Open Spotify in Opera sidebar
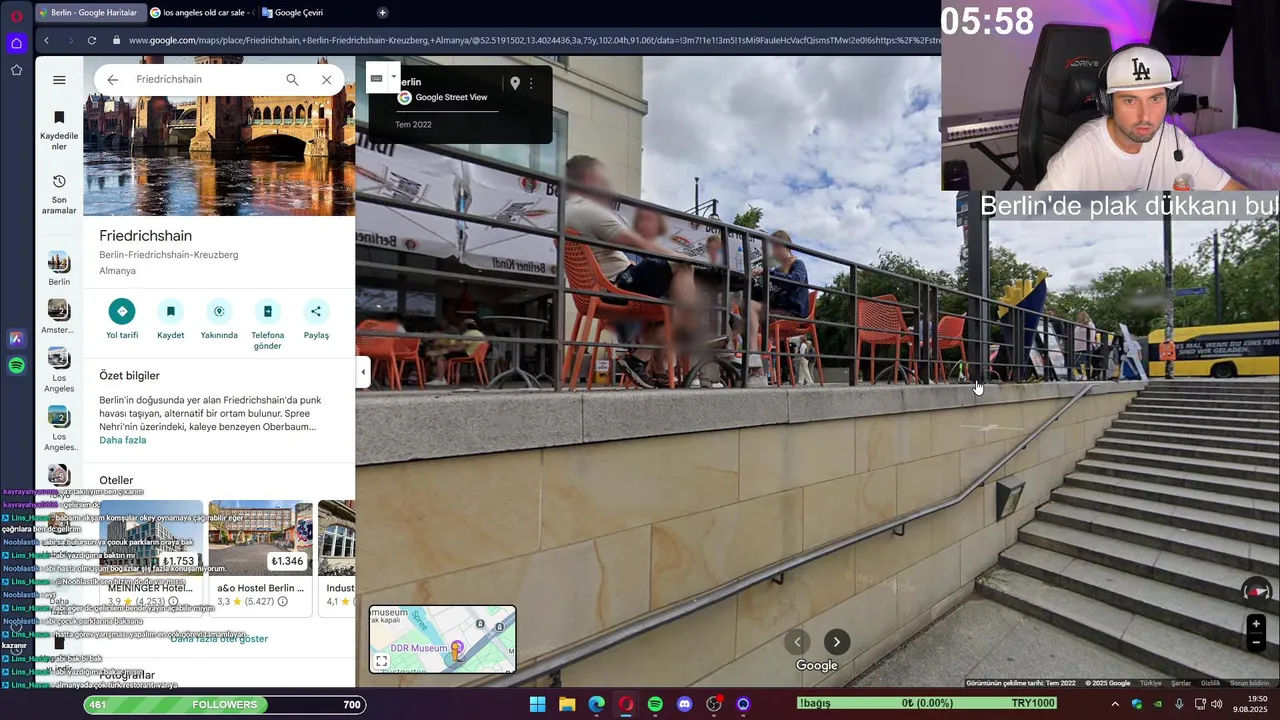 pos(16,366)
